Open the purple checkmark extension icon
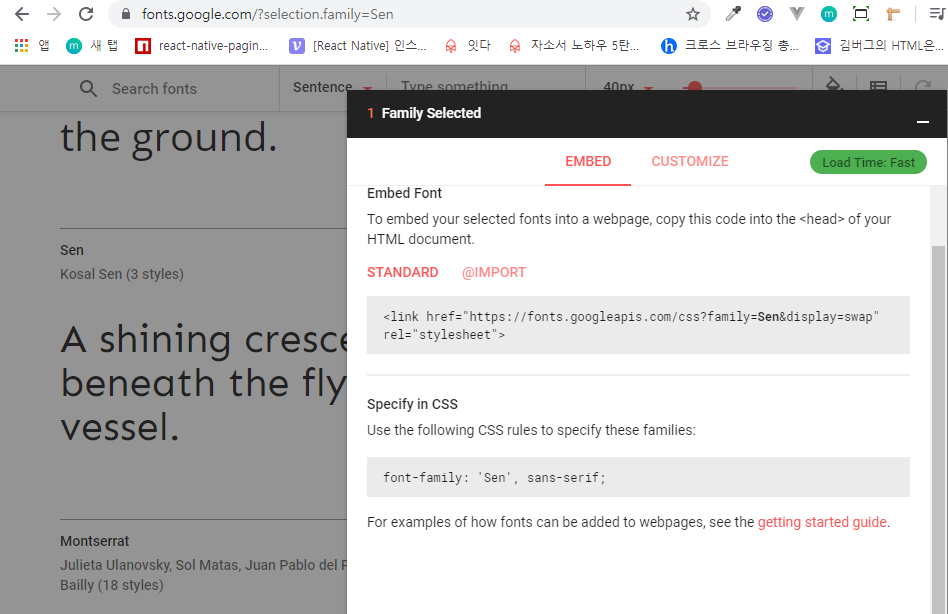 click(765, 13)
